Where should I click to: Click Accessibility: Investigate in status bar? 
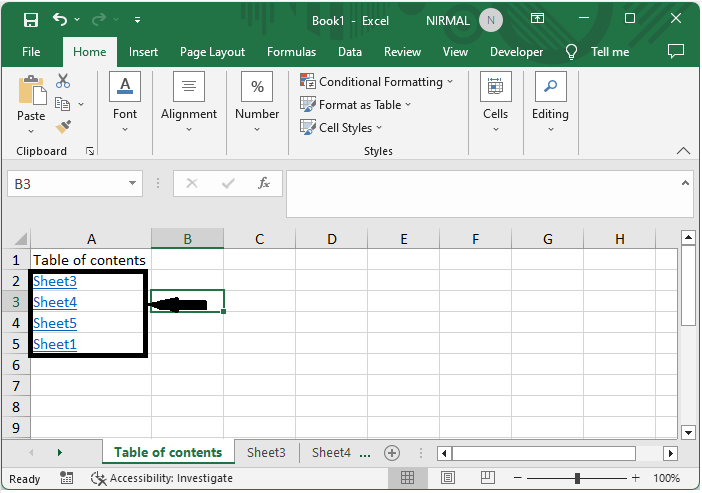pyautogui.click(x=163, y=478)
